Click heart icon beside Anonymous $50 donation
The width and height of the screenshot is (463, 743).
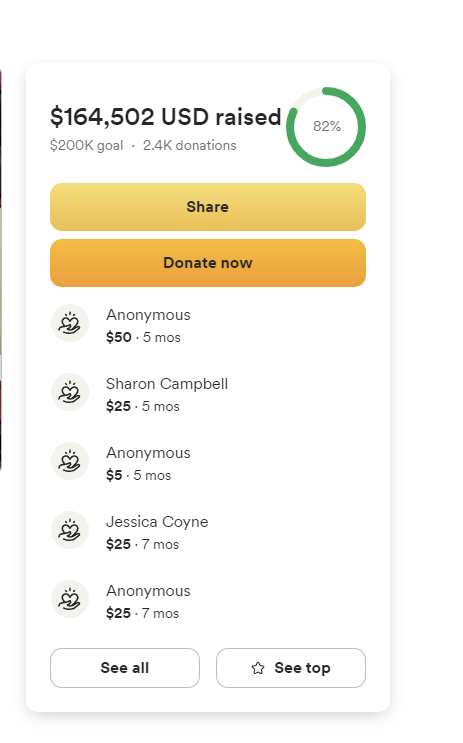(x=70, y=323)
